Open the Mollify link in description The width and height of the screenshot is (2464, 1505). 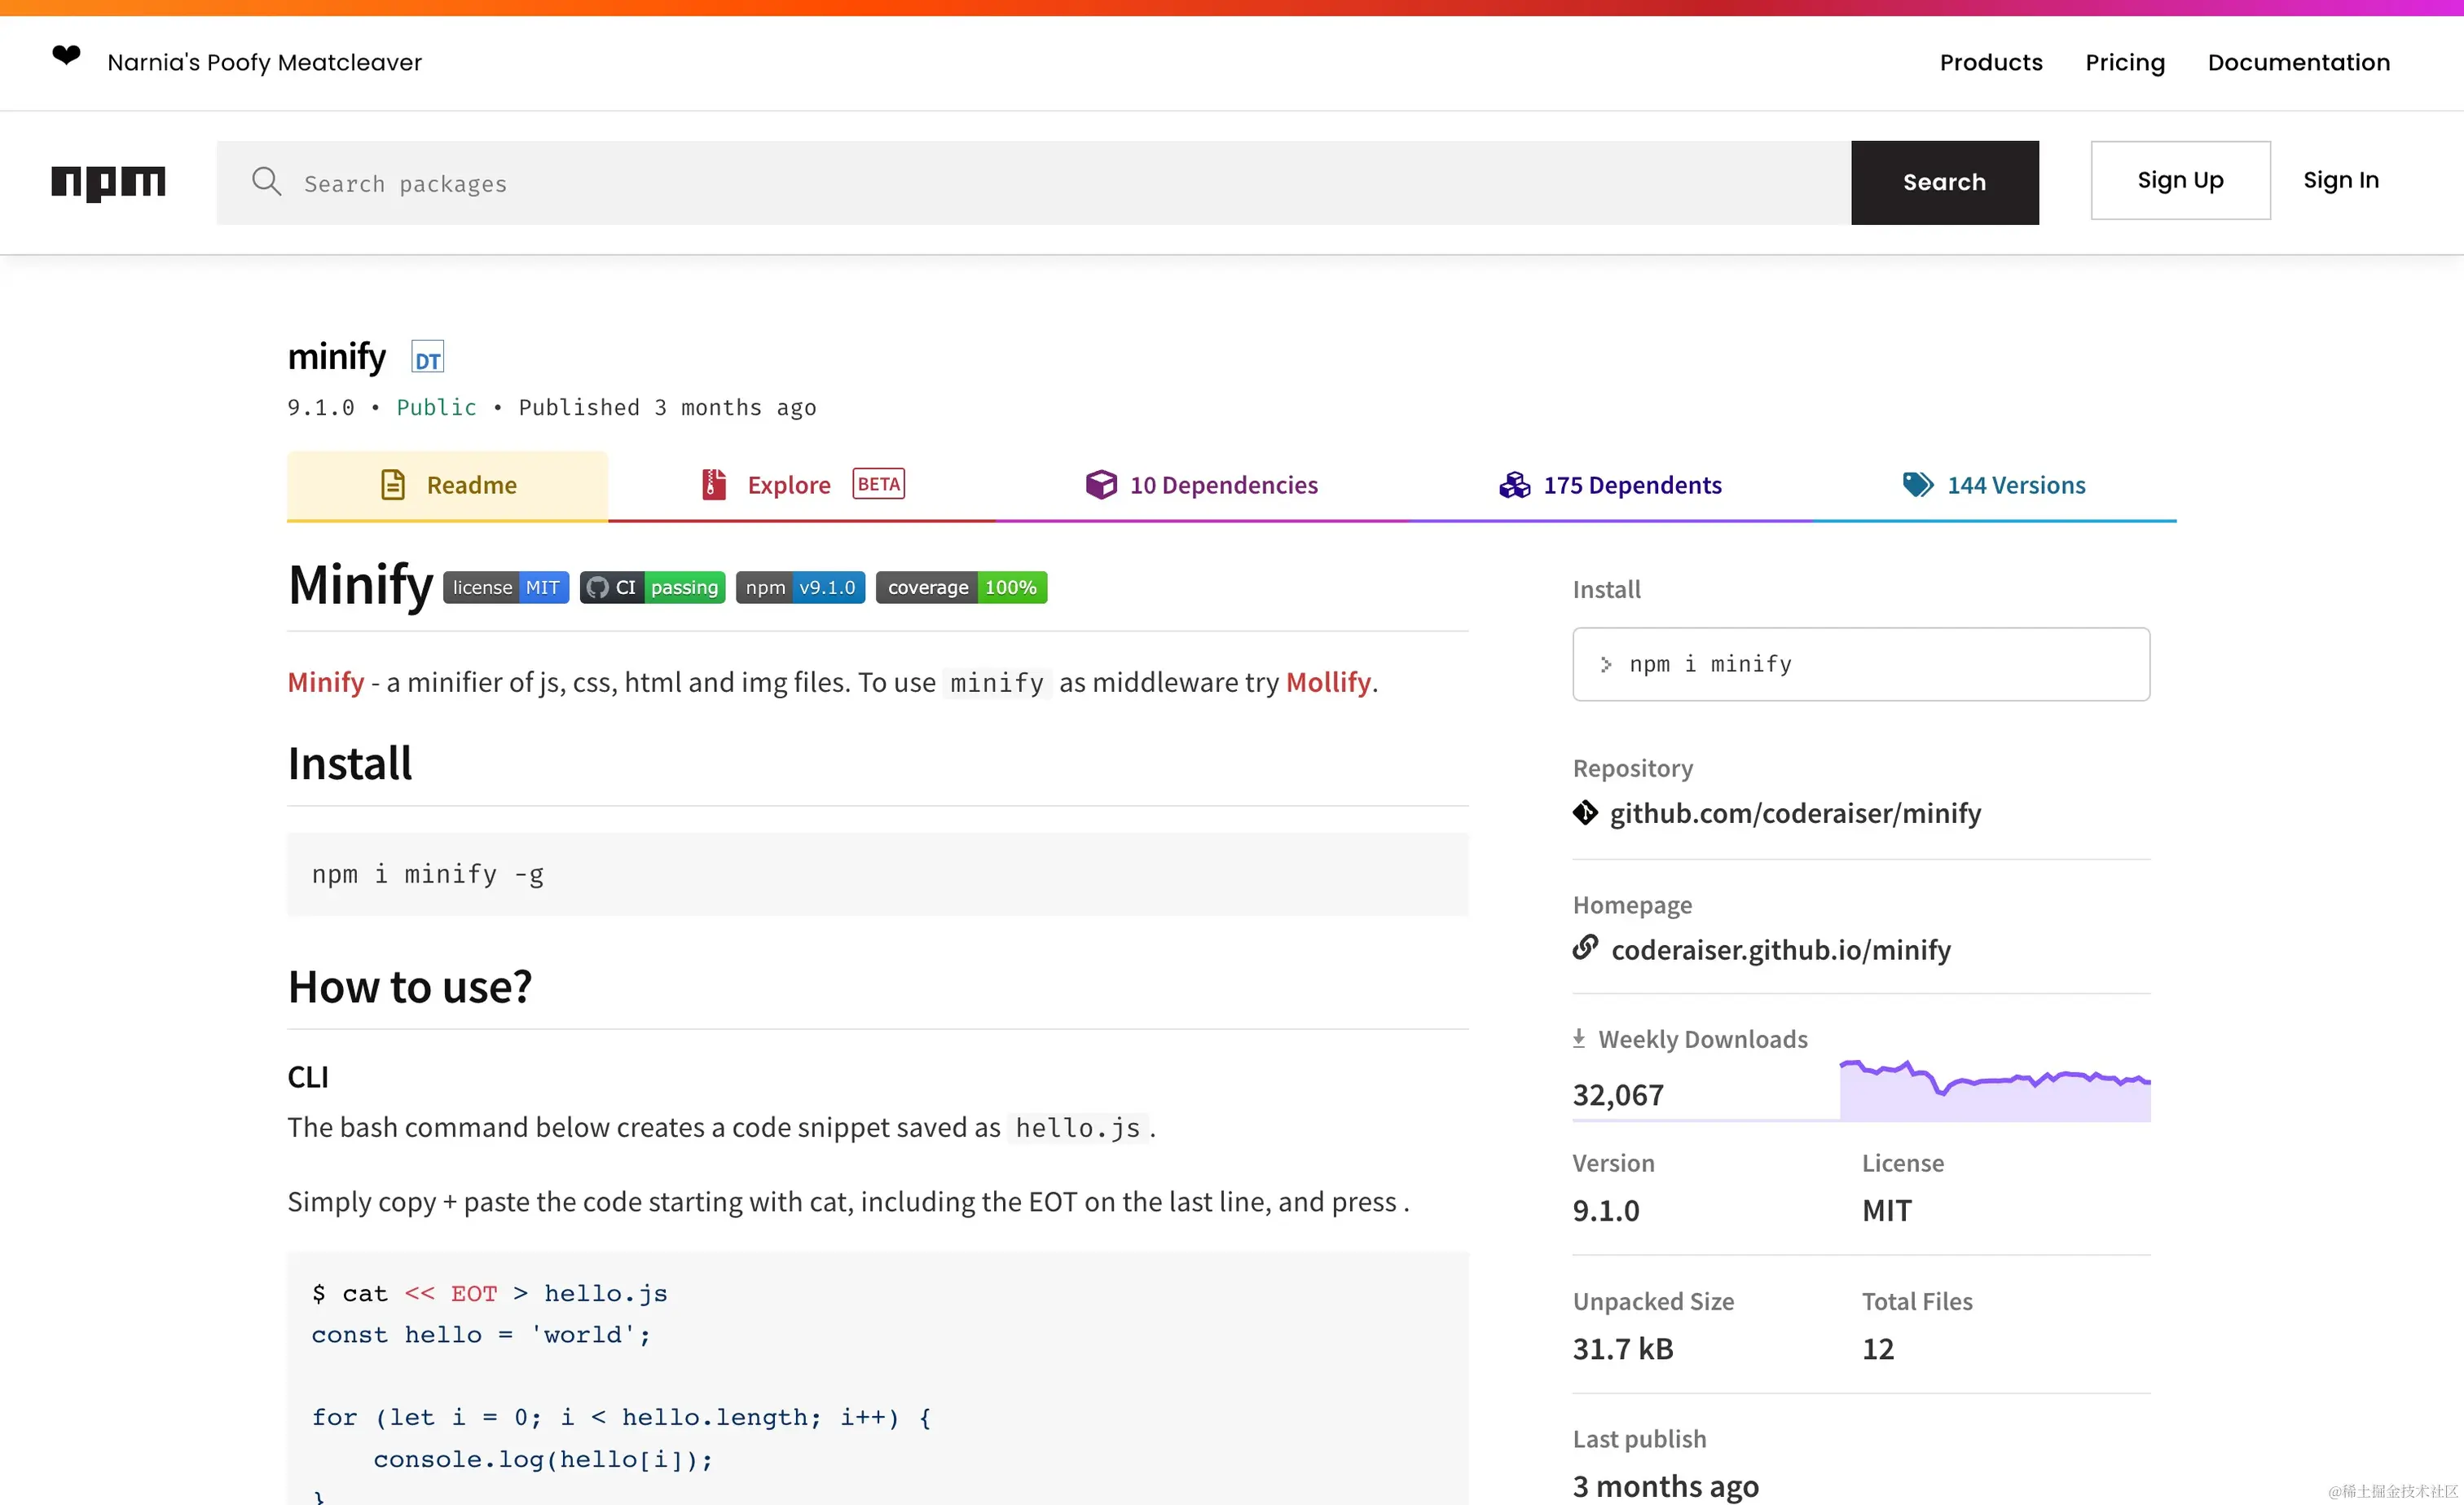(x=1328, y=683)
